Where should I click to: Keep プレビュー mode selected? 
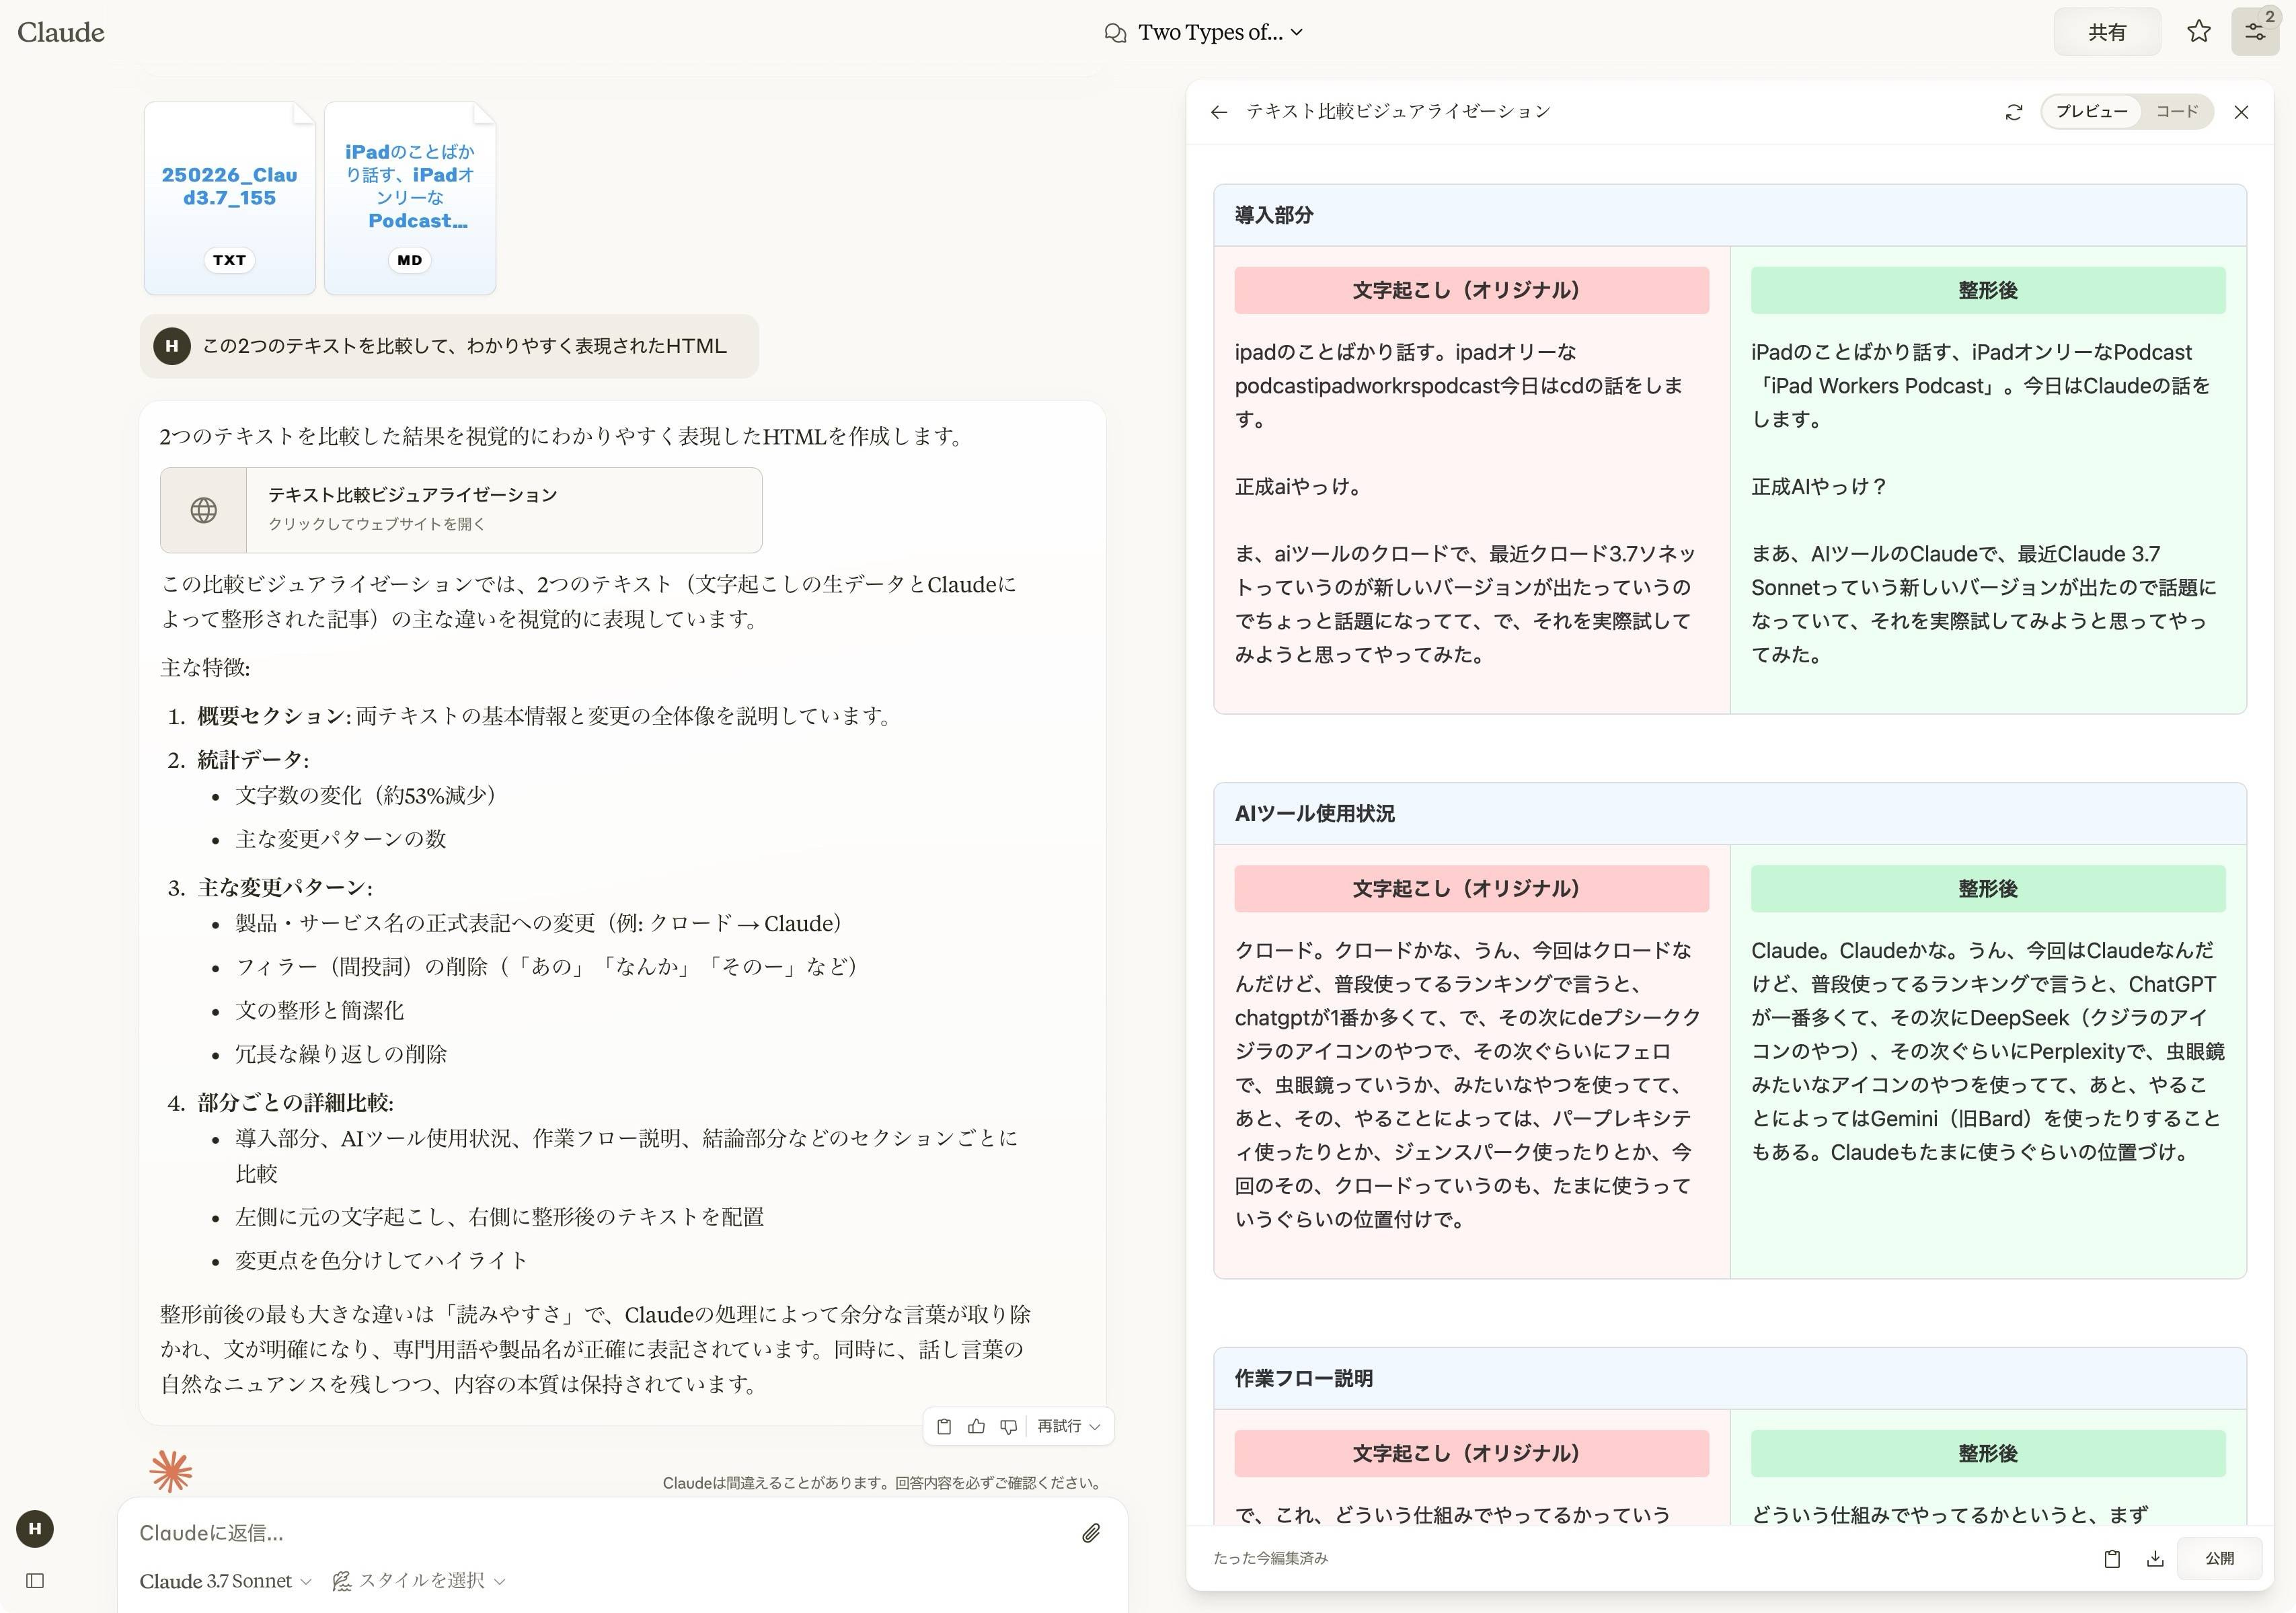click(2090, 111)
